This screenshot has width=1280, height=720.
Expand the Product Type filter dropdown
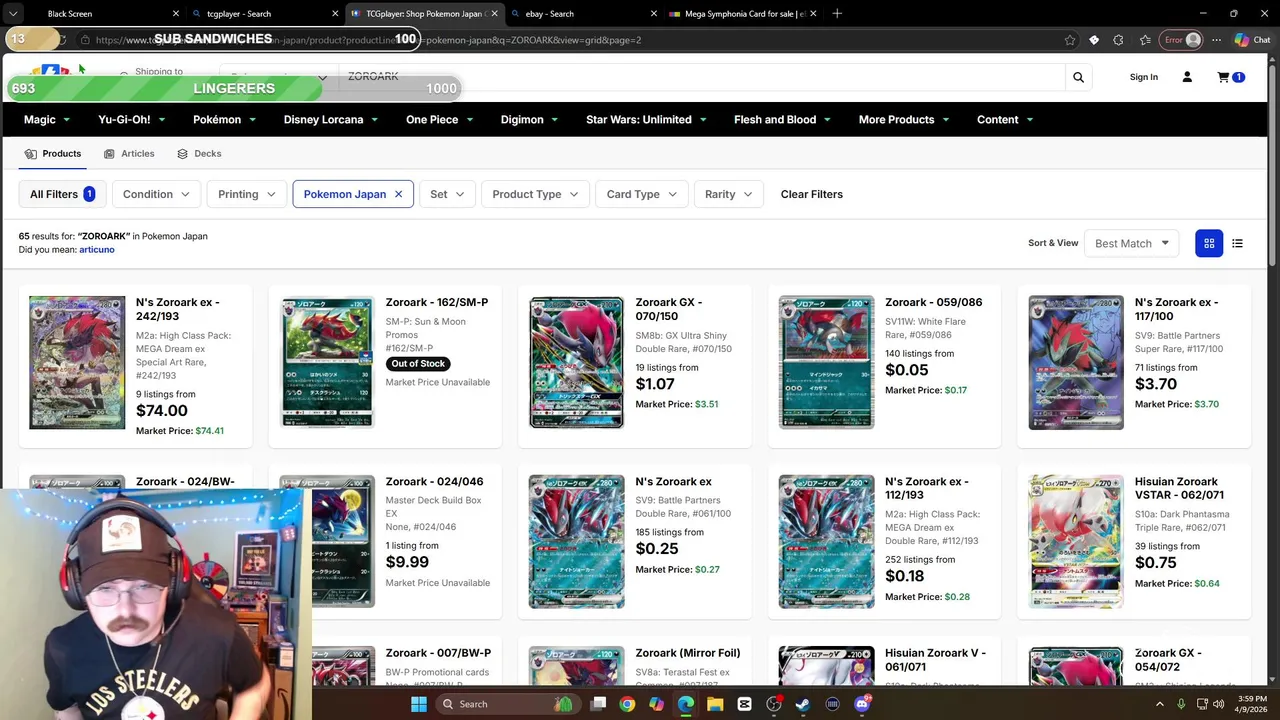(x=535, y=194)
